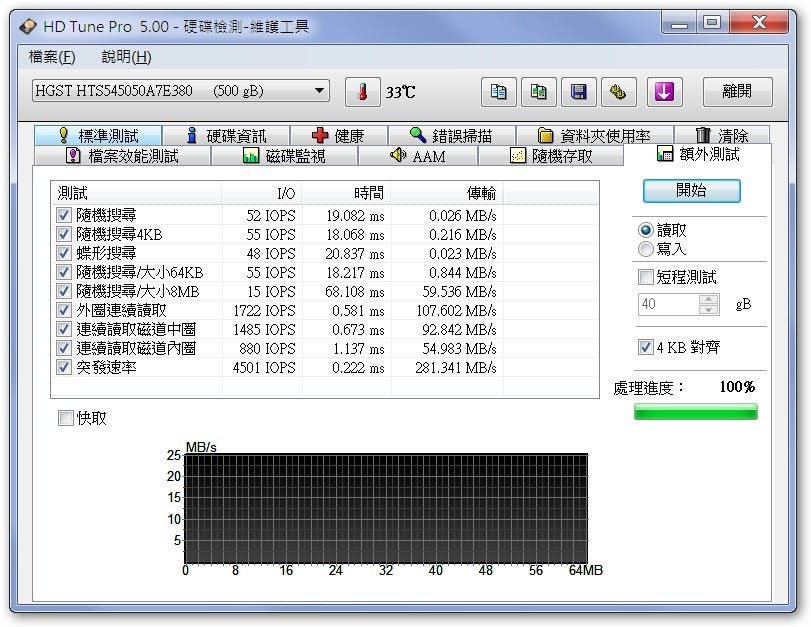The width and height of the screenshot is (811, 627).
Task: Click the thermometer temperature icon
Action: tap(362, 92)
